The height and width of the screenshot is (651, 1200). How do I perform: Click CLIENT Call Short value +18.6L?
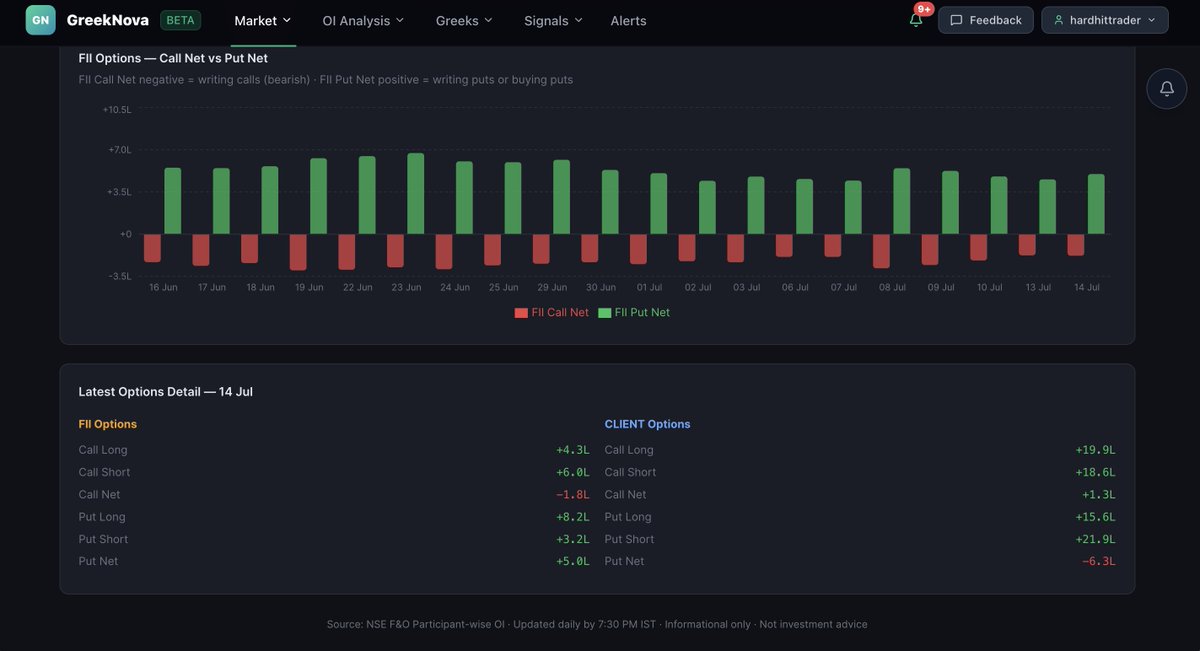(1095, 472)
